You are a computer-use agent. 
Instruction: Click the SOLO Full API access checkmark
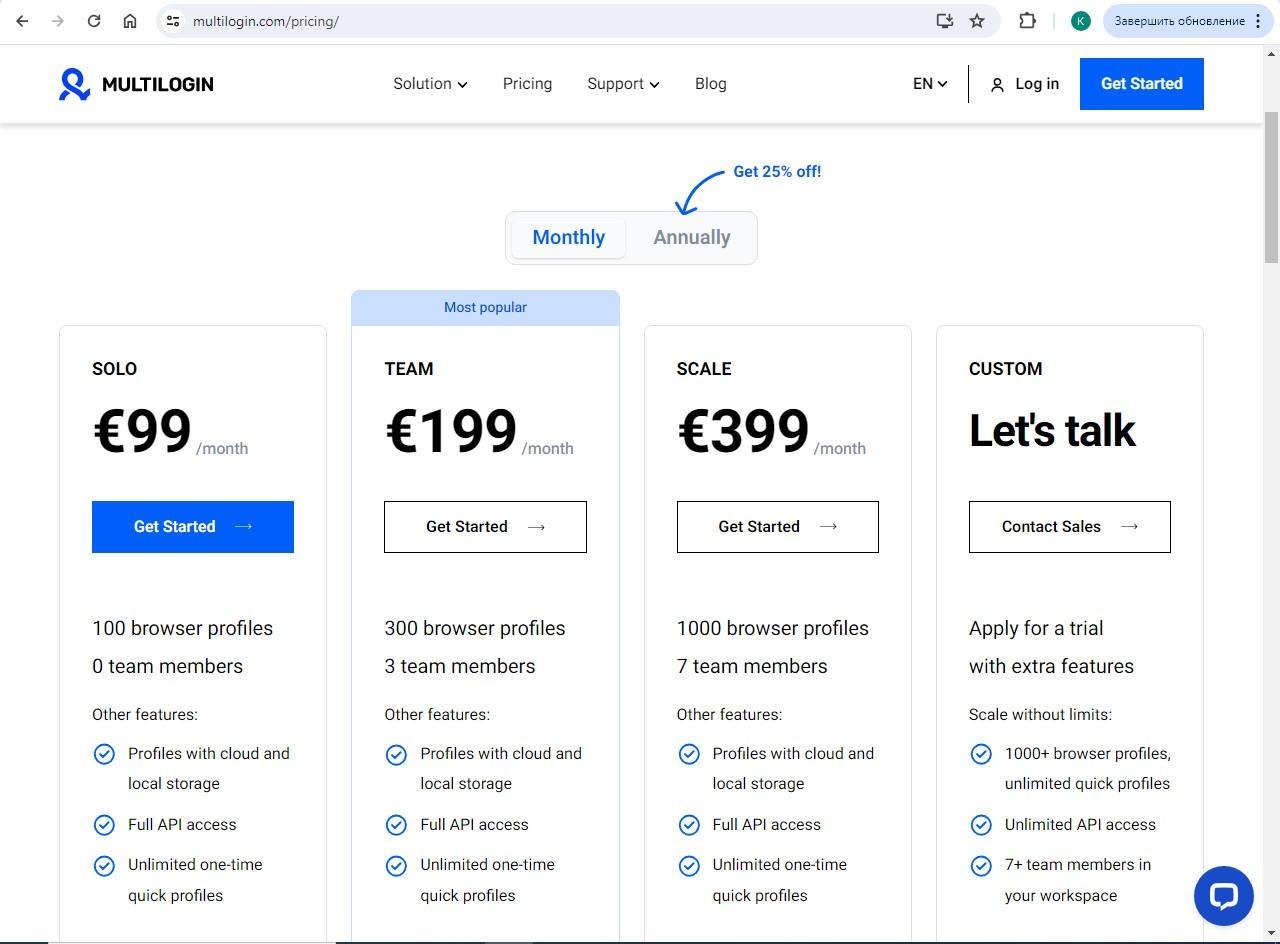104,825
